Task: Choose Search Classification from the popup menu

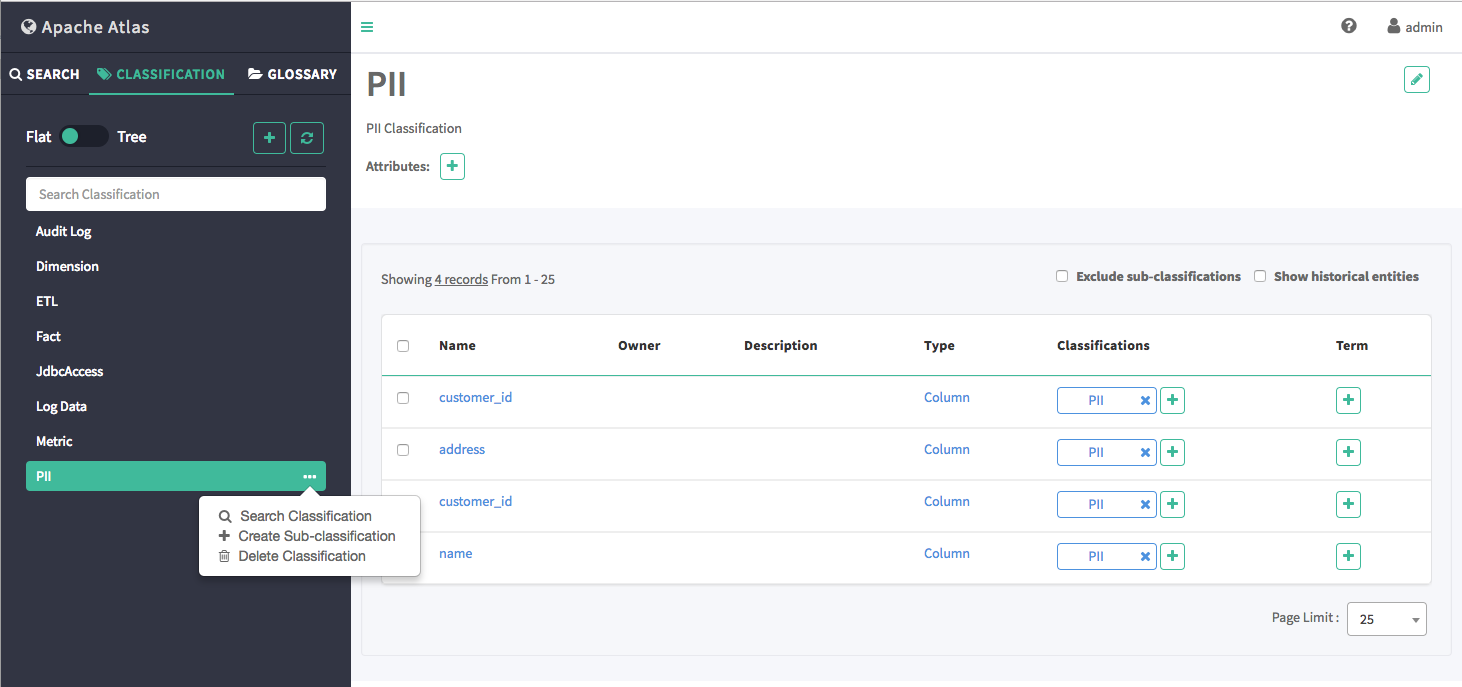Action: (295, 516)
